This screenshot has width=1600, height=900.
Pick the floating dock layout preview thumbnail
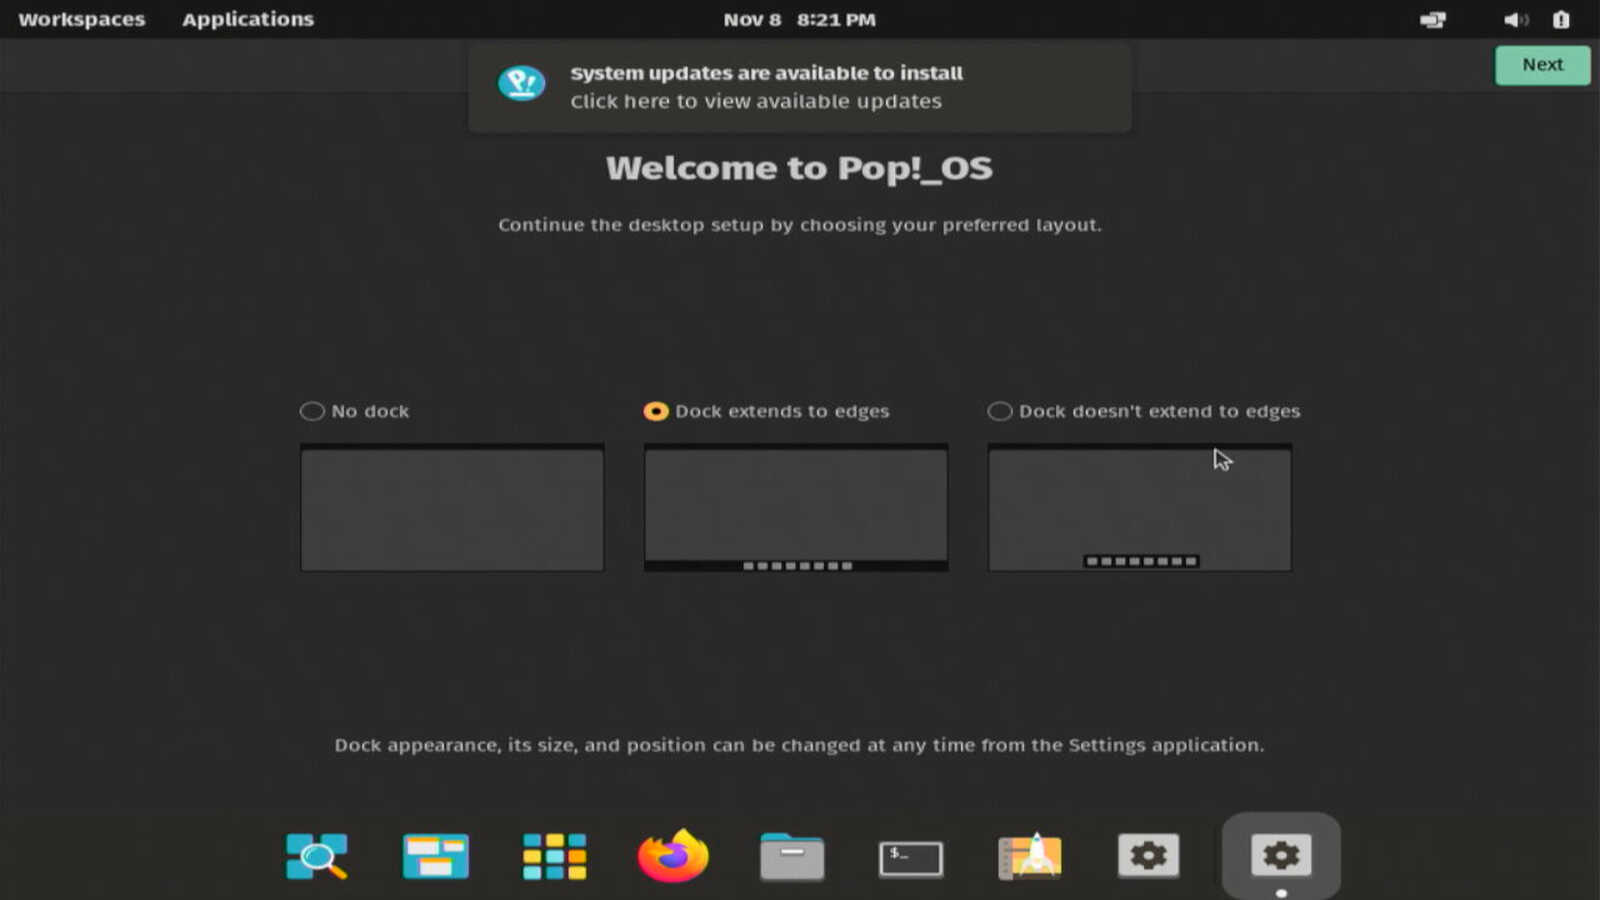coord(1140,508)
